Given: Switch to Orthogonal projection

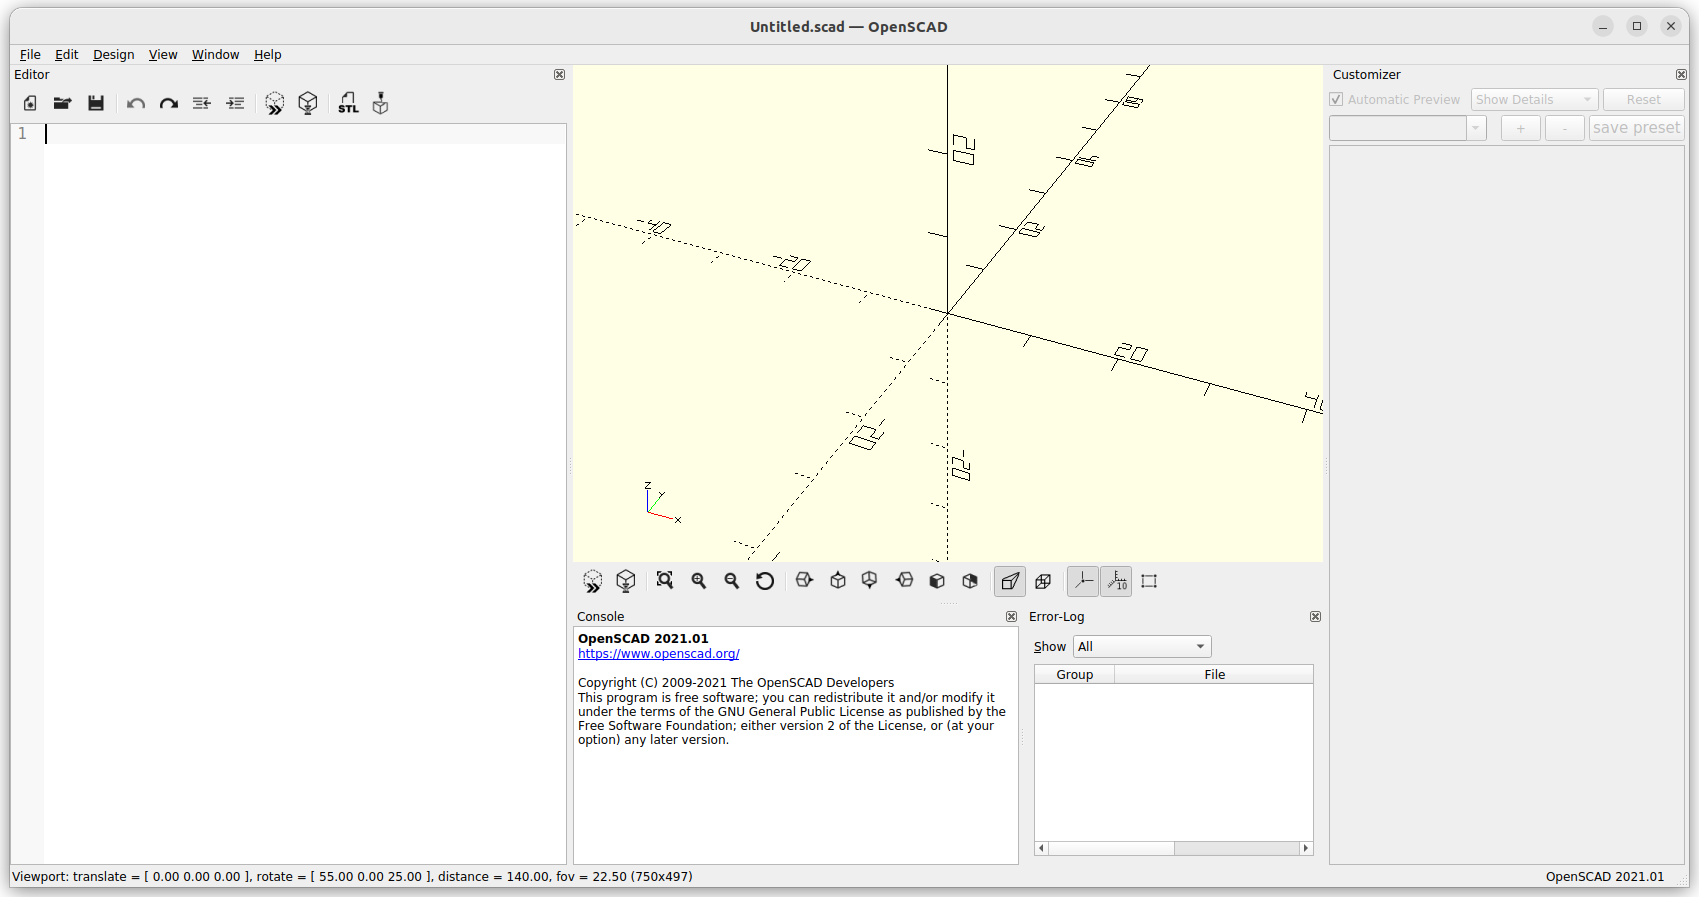Looking at the screenshot, I should coord(1043,581).
